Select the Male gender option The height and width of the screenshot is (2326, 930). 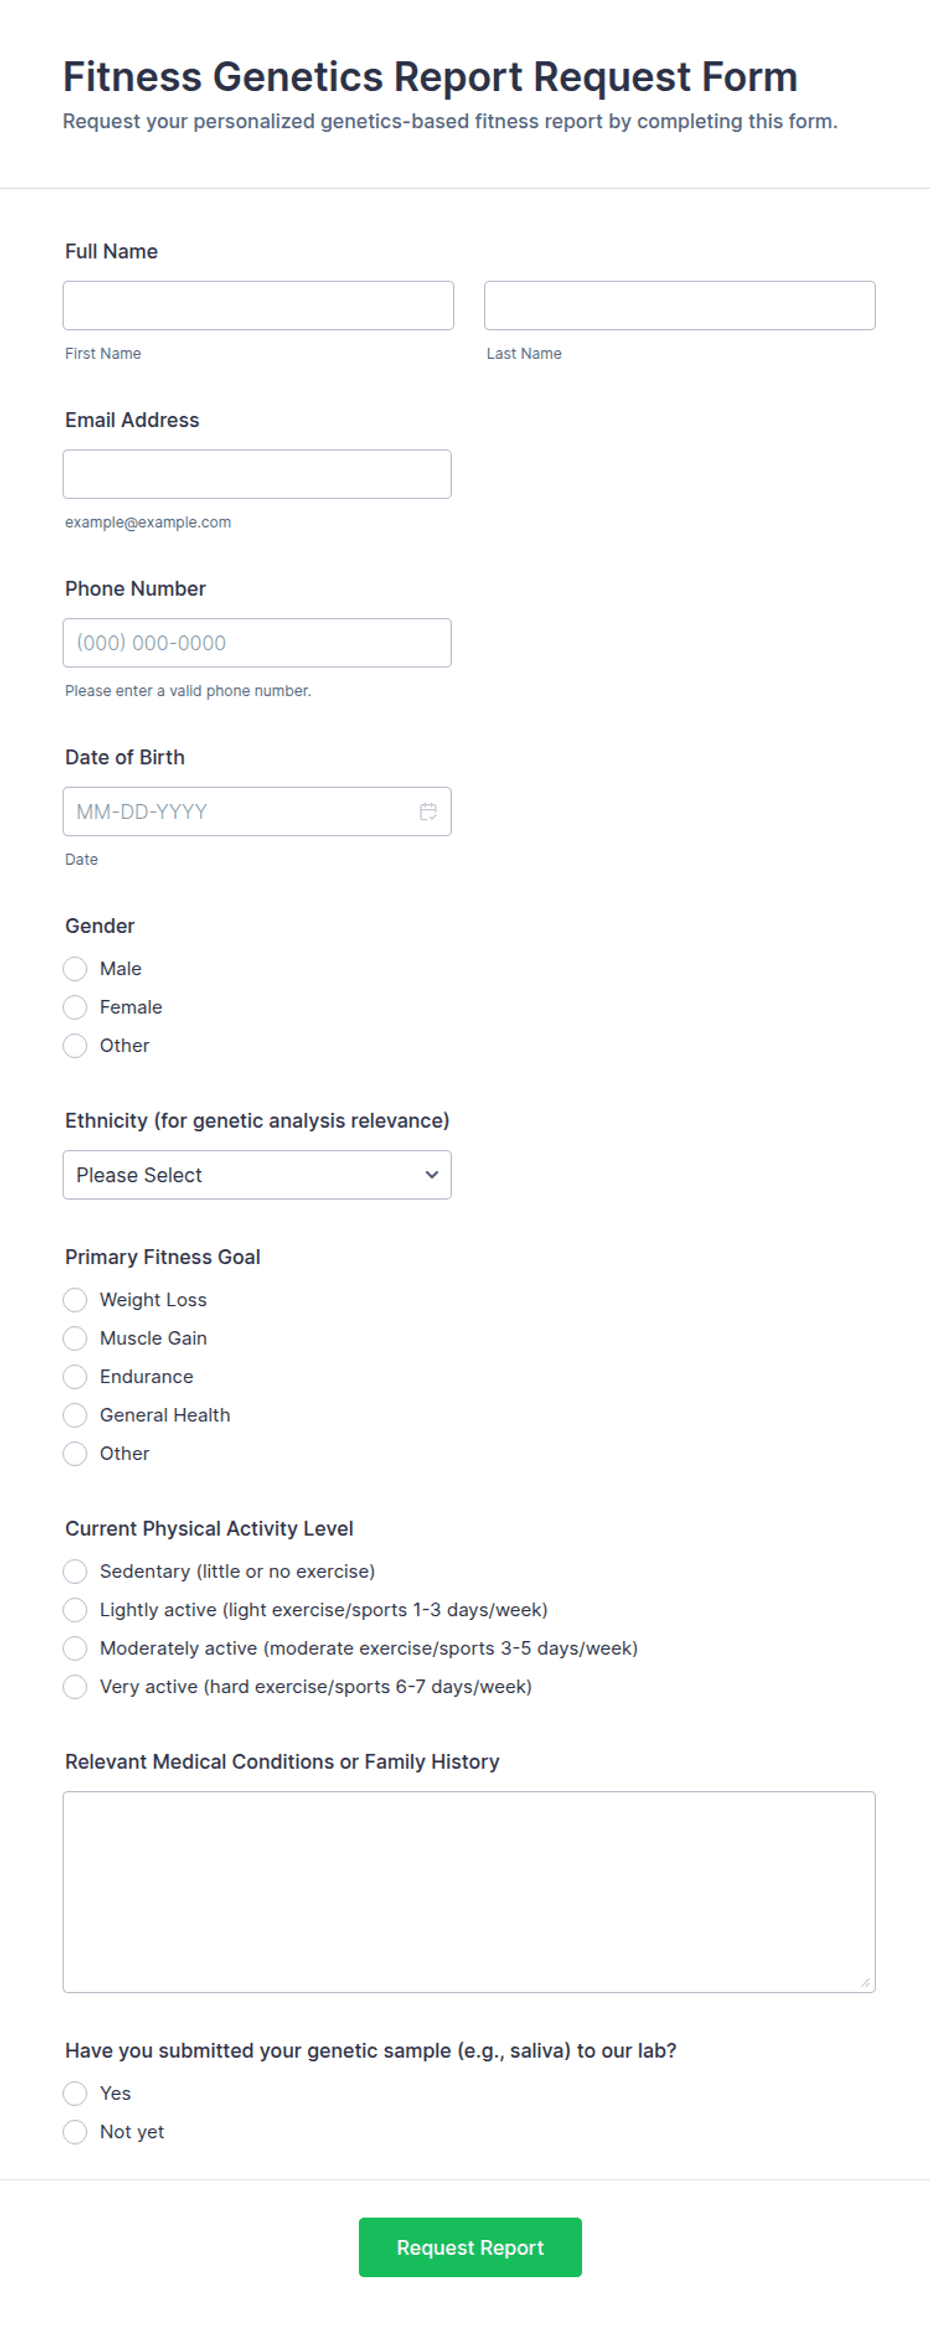click(75, 968)
